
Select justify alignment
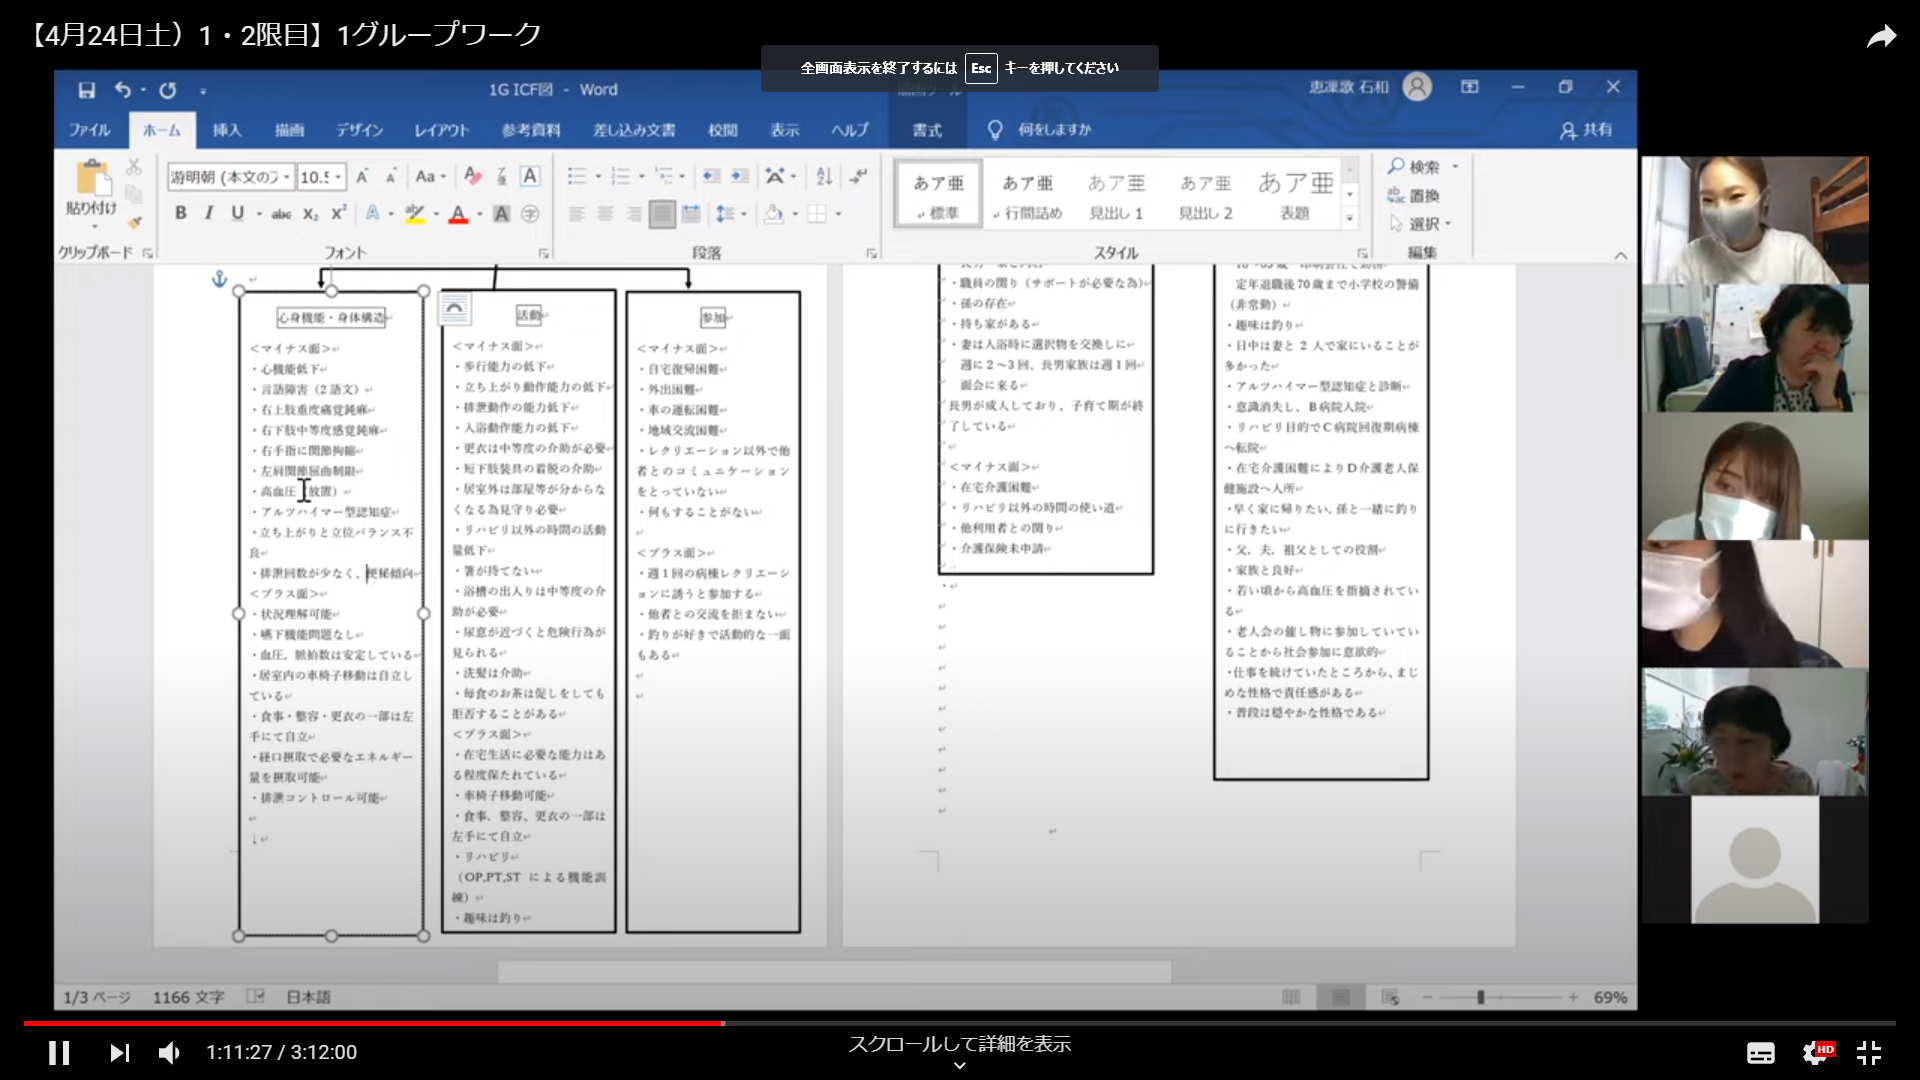[x=662, y=214]
